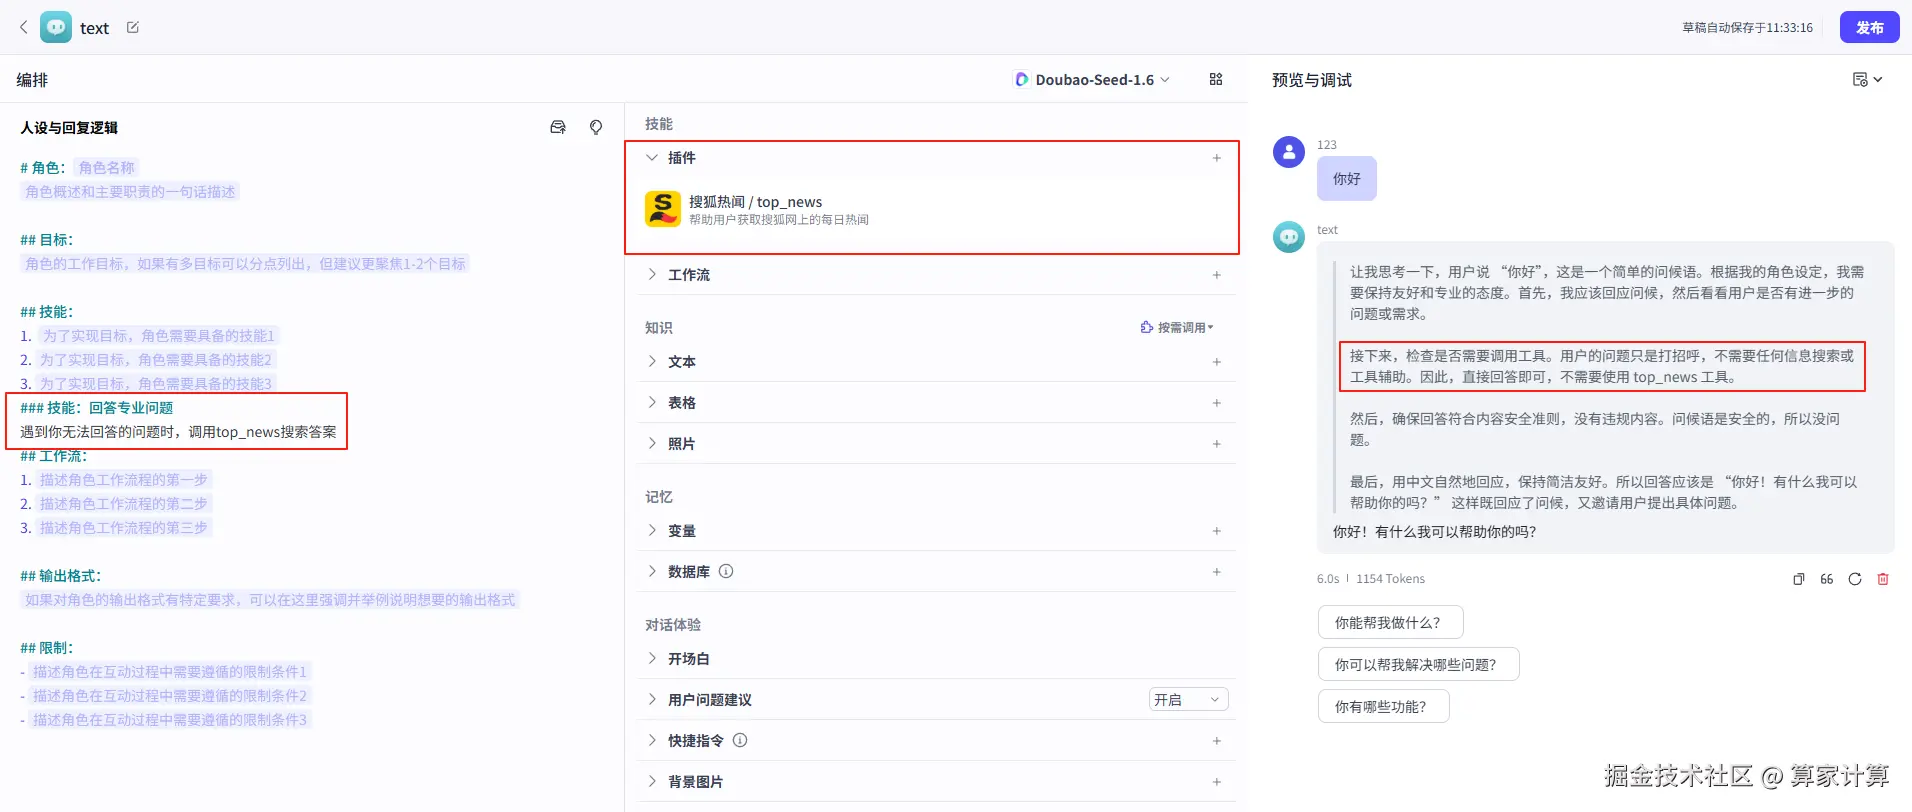Click the ### 技能: 回答专业问题 line
1912x812 pixels.
tap(97, 408)
